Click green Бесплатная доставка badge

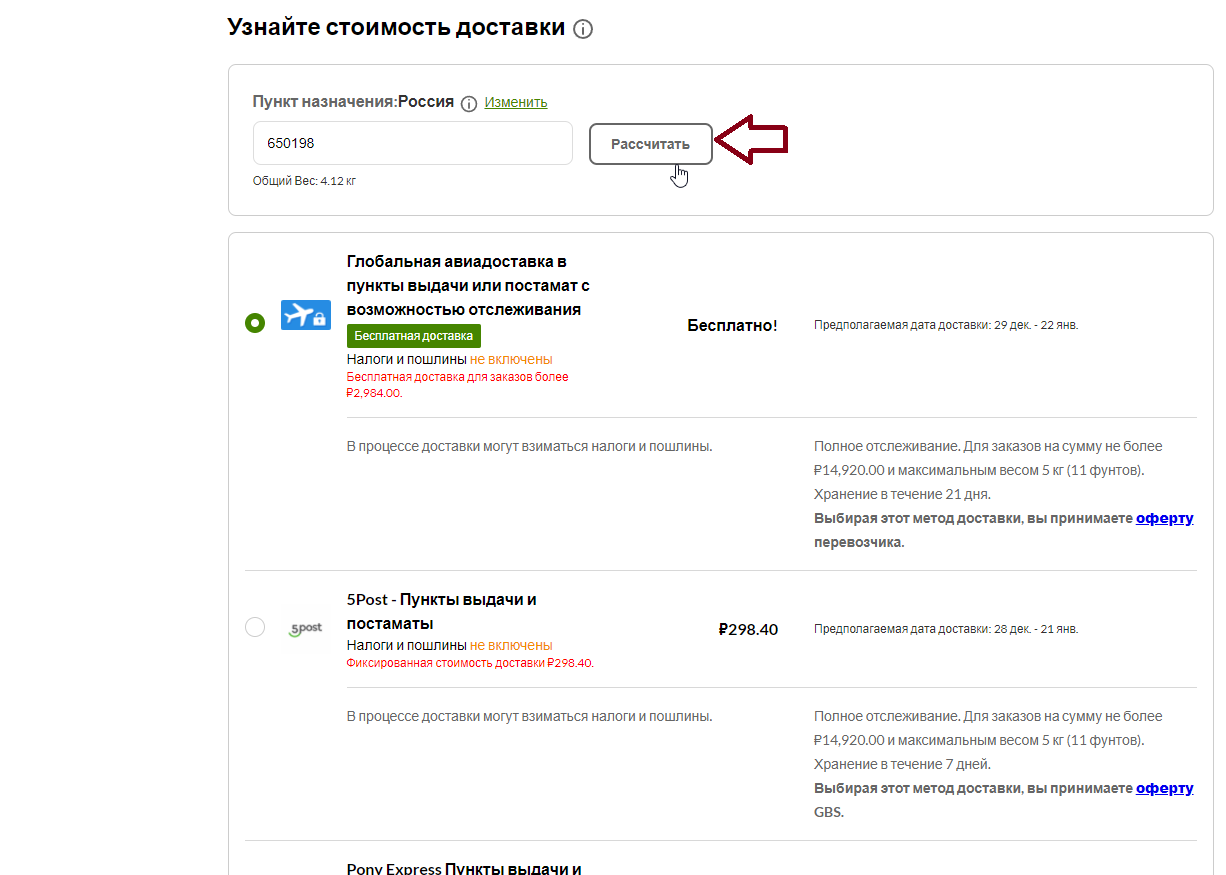(x=414, y=336)
